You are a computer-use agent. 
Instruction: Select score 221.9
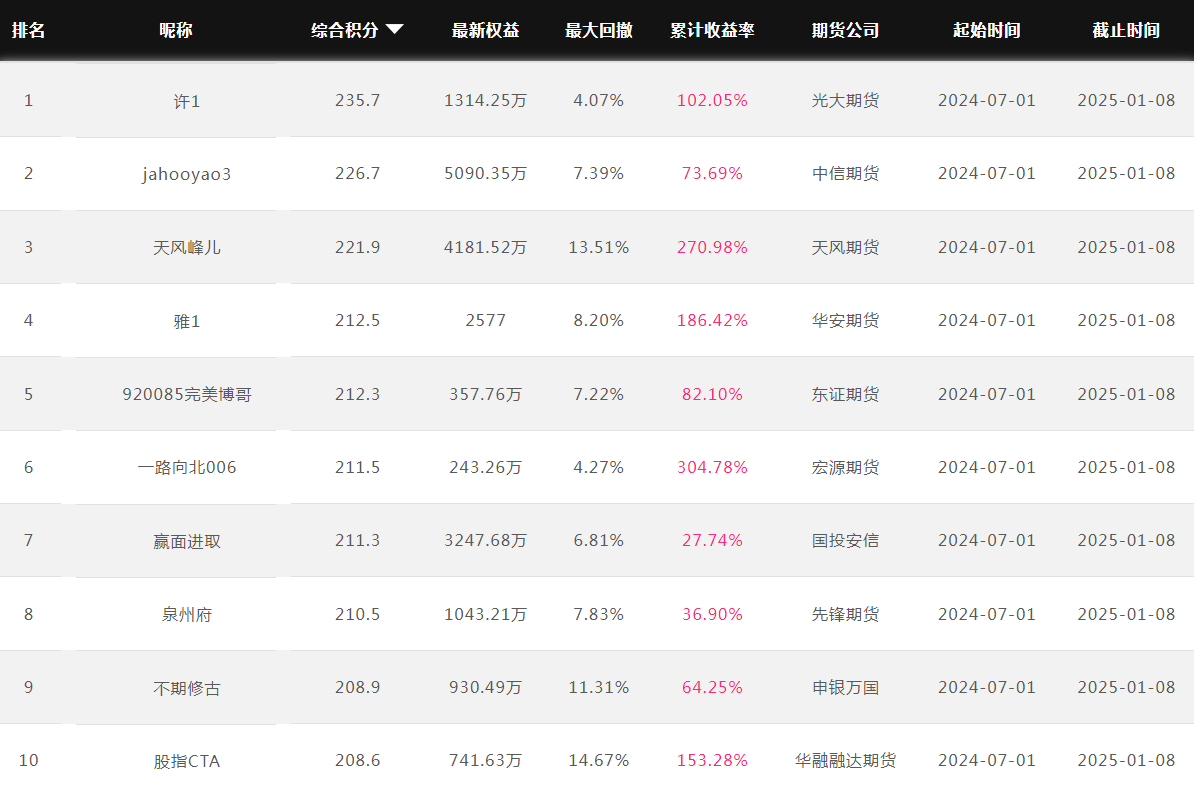[x=357, y=247]
